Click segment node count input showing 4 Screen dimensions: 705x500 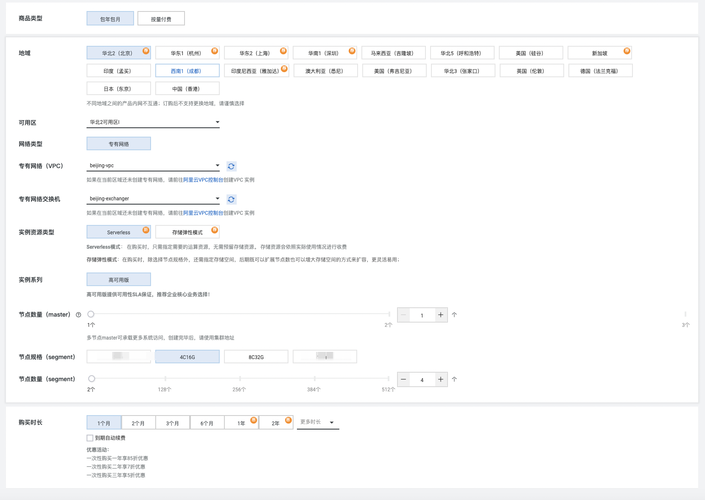pyautogui.click(x=422, y=379)
